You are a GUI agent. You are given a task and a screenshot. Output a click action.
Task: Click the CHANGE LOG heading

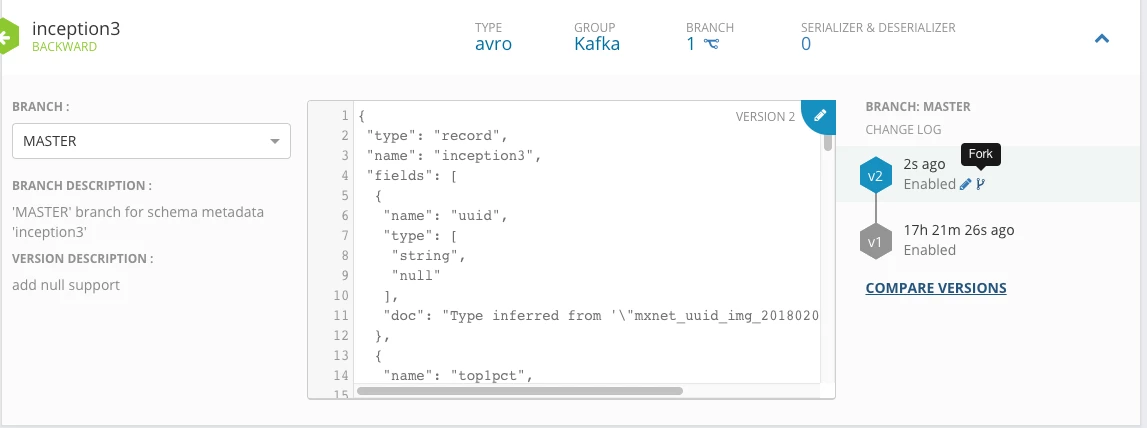click(x=903, y=129)
